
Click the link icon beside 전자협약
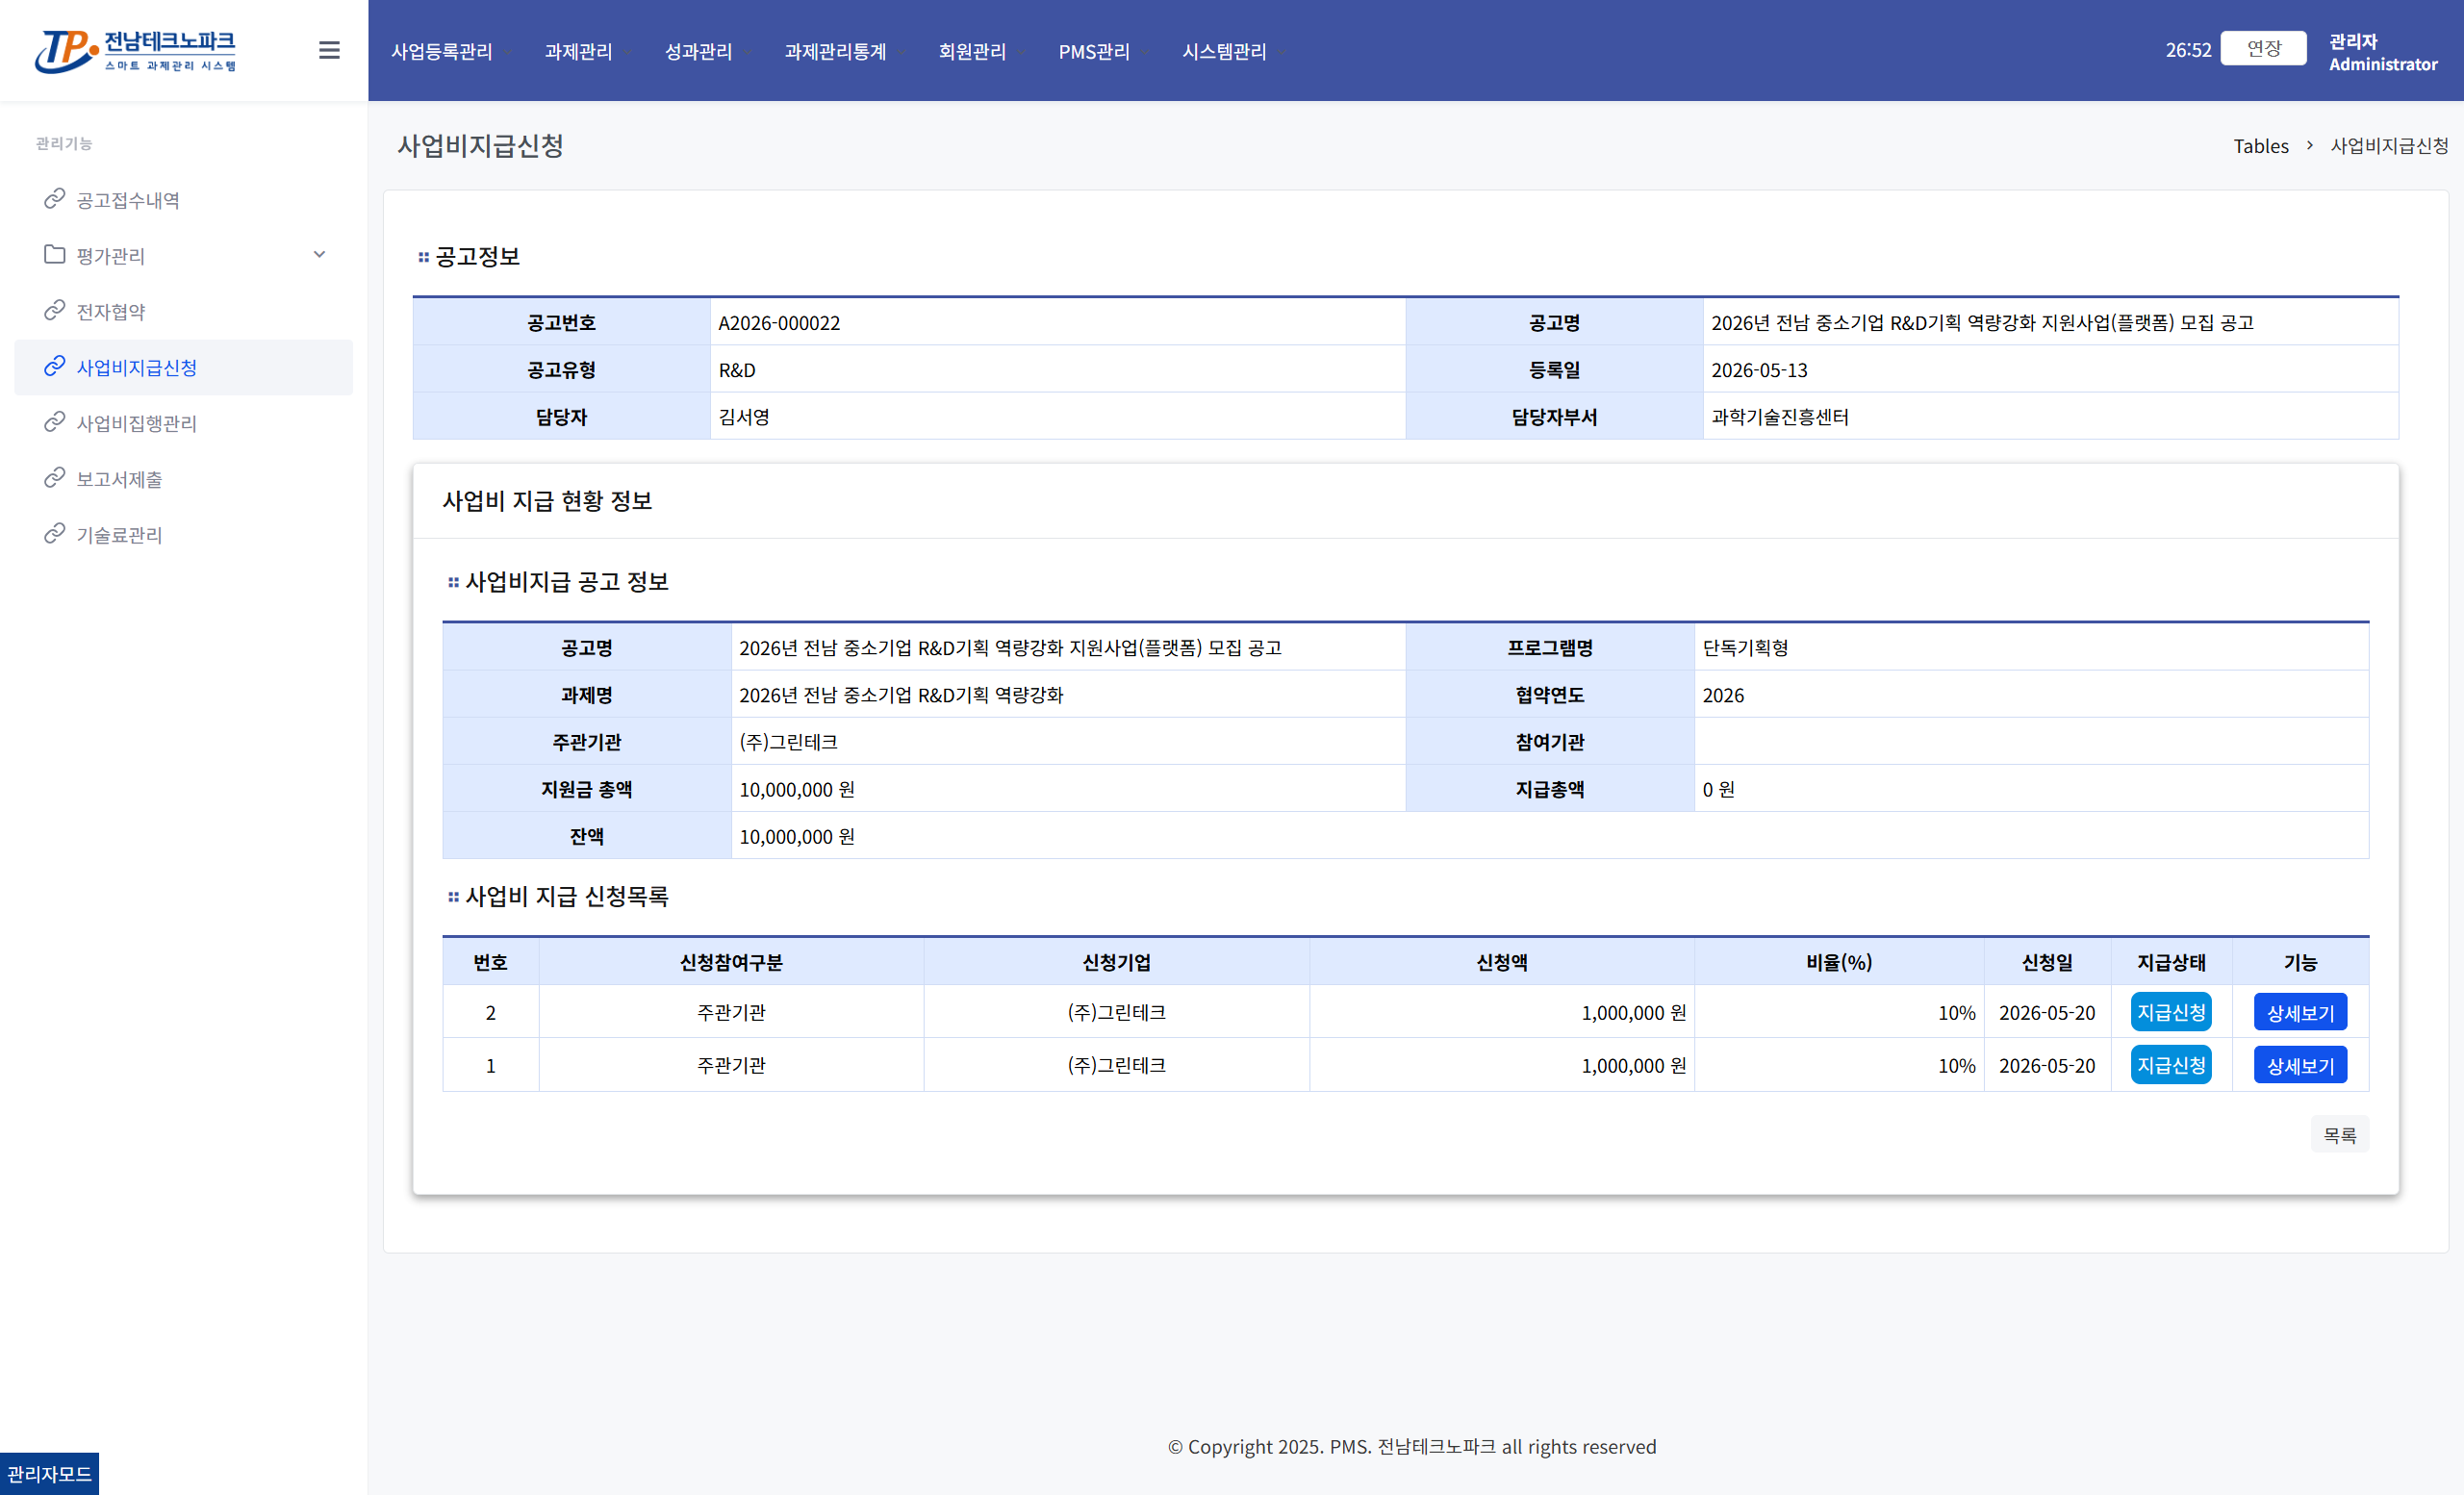click(54, 311)
